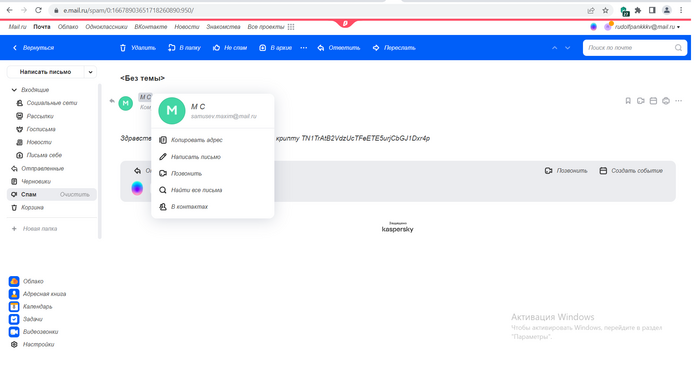Screen dimensions: 700x372
Task: Click Очистить to empty spam
Action: point(75,195)
